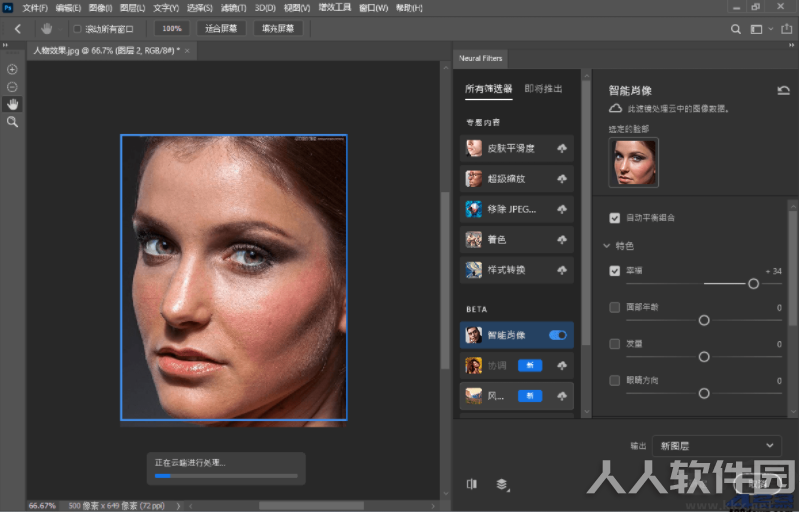Open the 滤镜(T) menu
This screenshot has height=512, width=800.
click(234, 8)
